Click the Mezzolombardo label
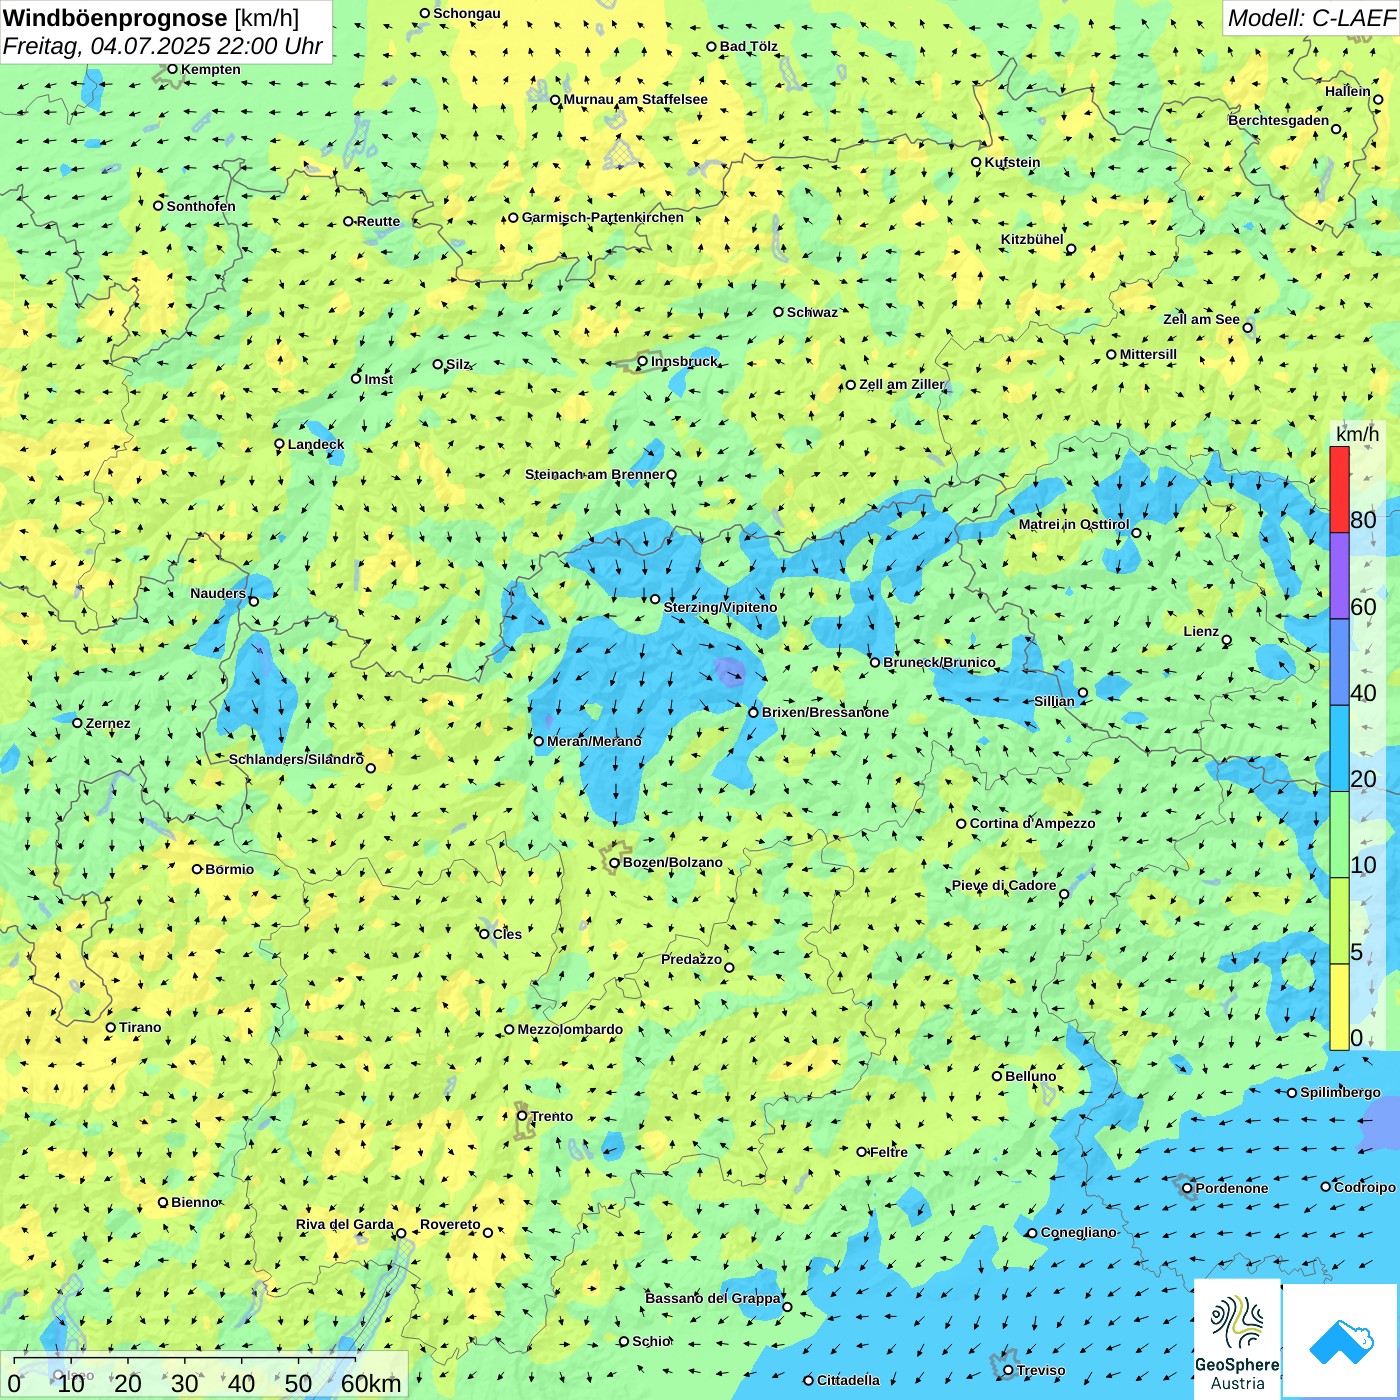This screenshot has height=1400, width=1400. [x=570, y=1029]
